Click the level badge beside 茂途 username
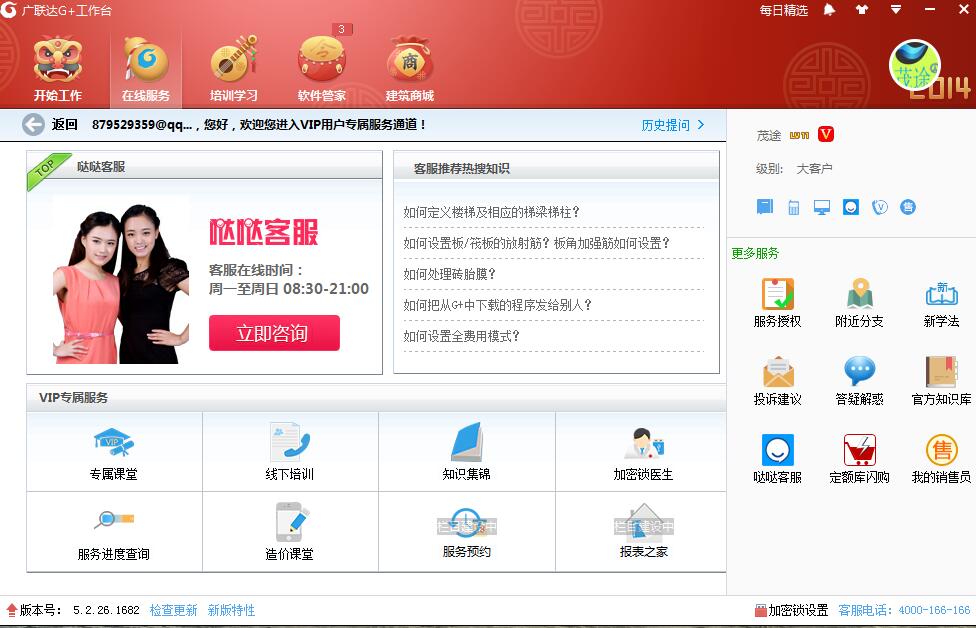 799,135
